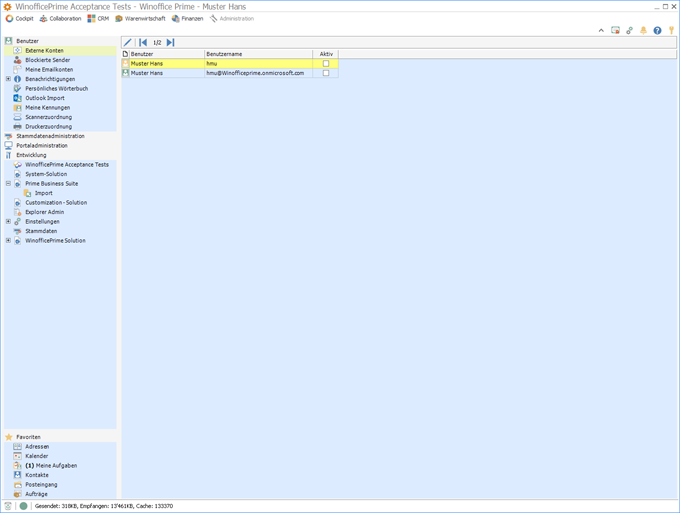
Task: Click the select-all header icon in table
Action: point(125,54)
